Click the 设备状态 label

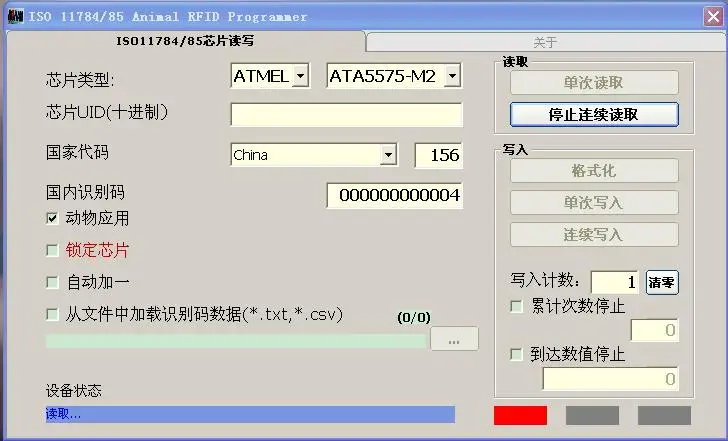click(73, 390)
